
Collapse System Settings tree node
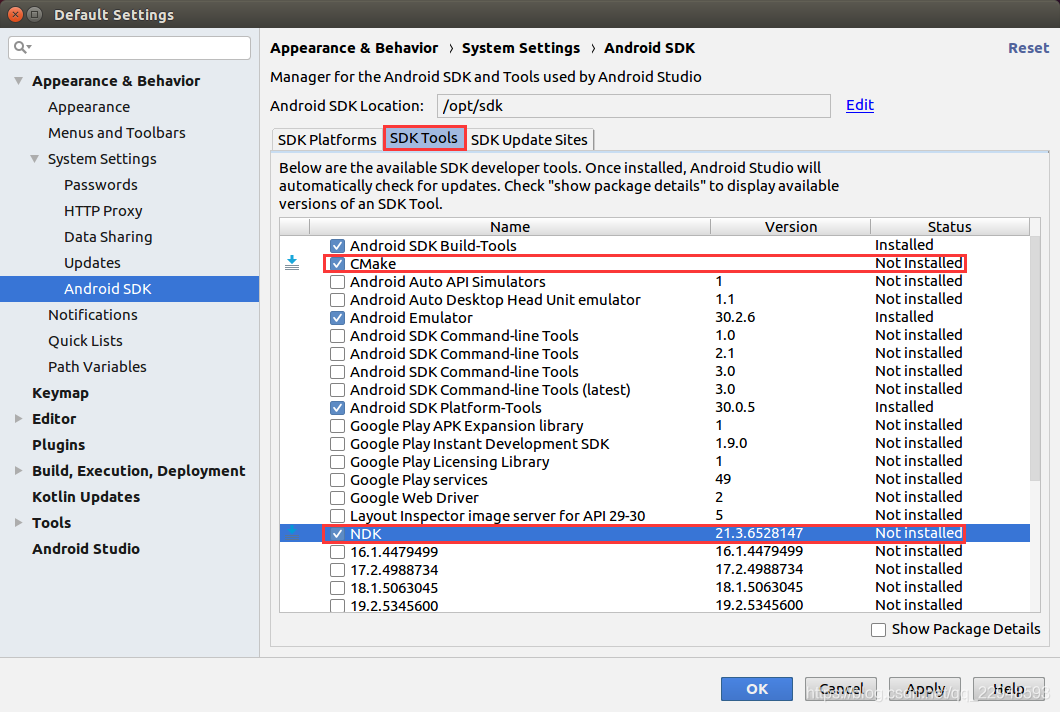point(34,159)
